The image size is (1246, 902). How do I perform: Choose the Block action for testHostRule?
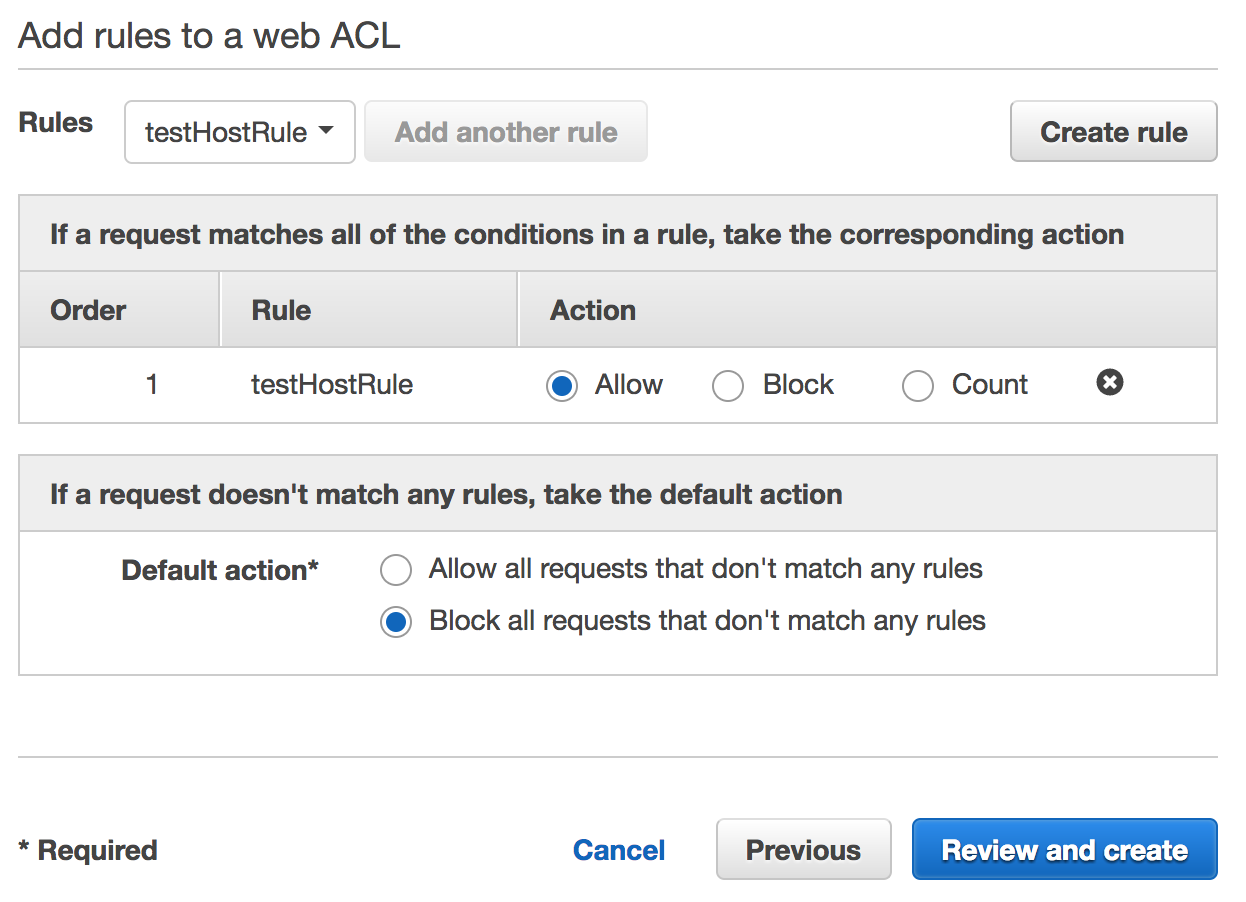[728, 386]
